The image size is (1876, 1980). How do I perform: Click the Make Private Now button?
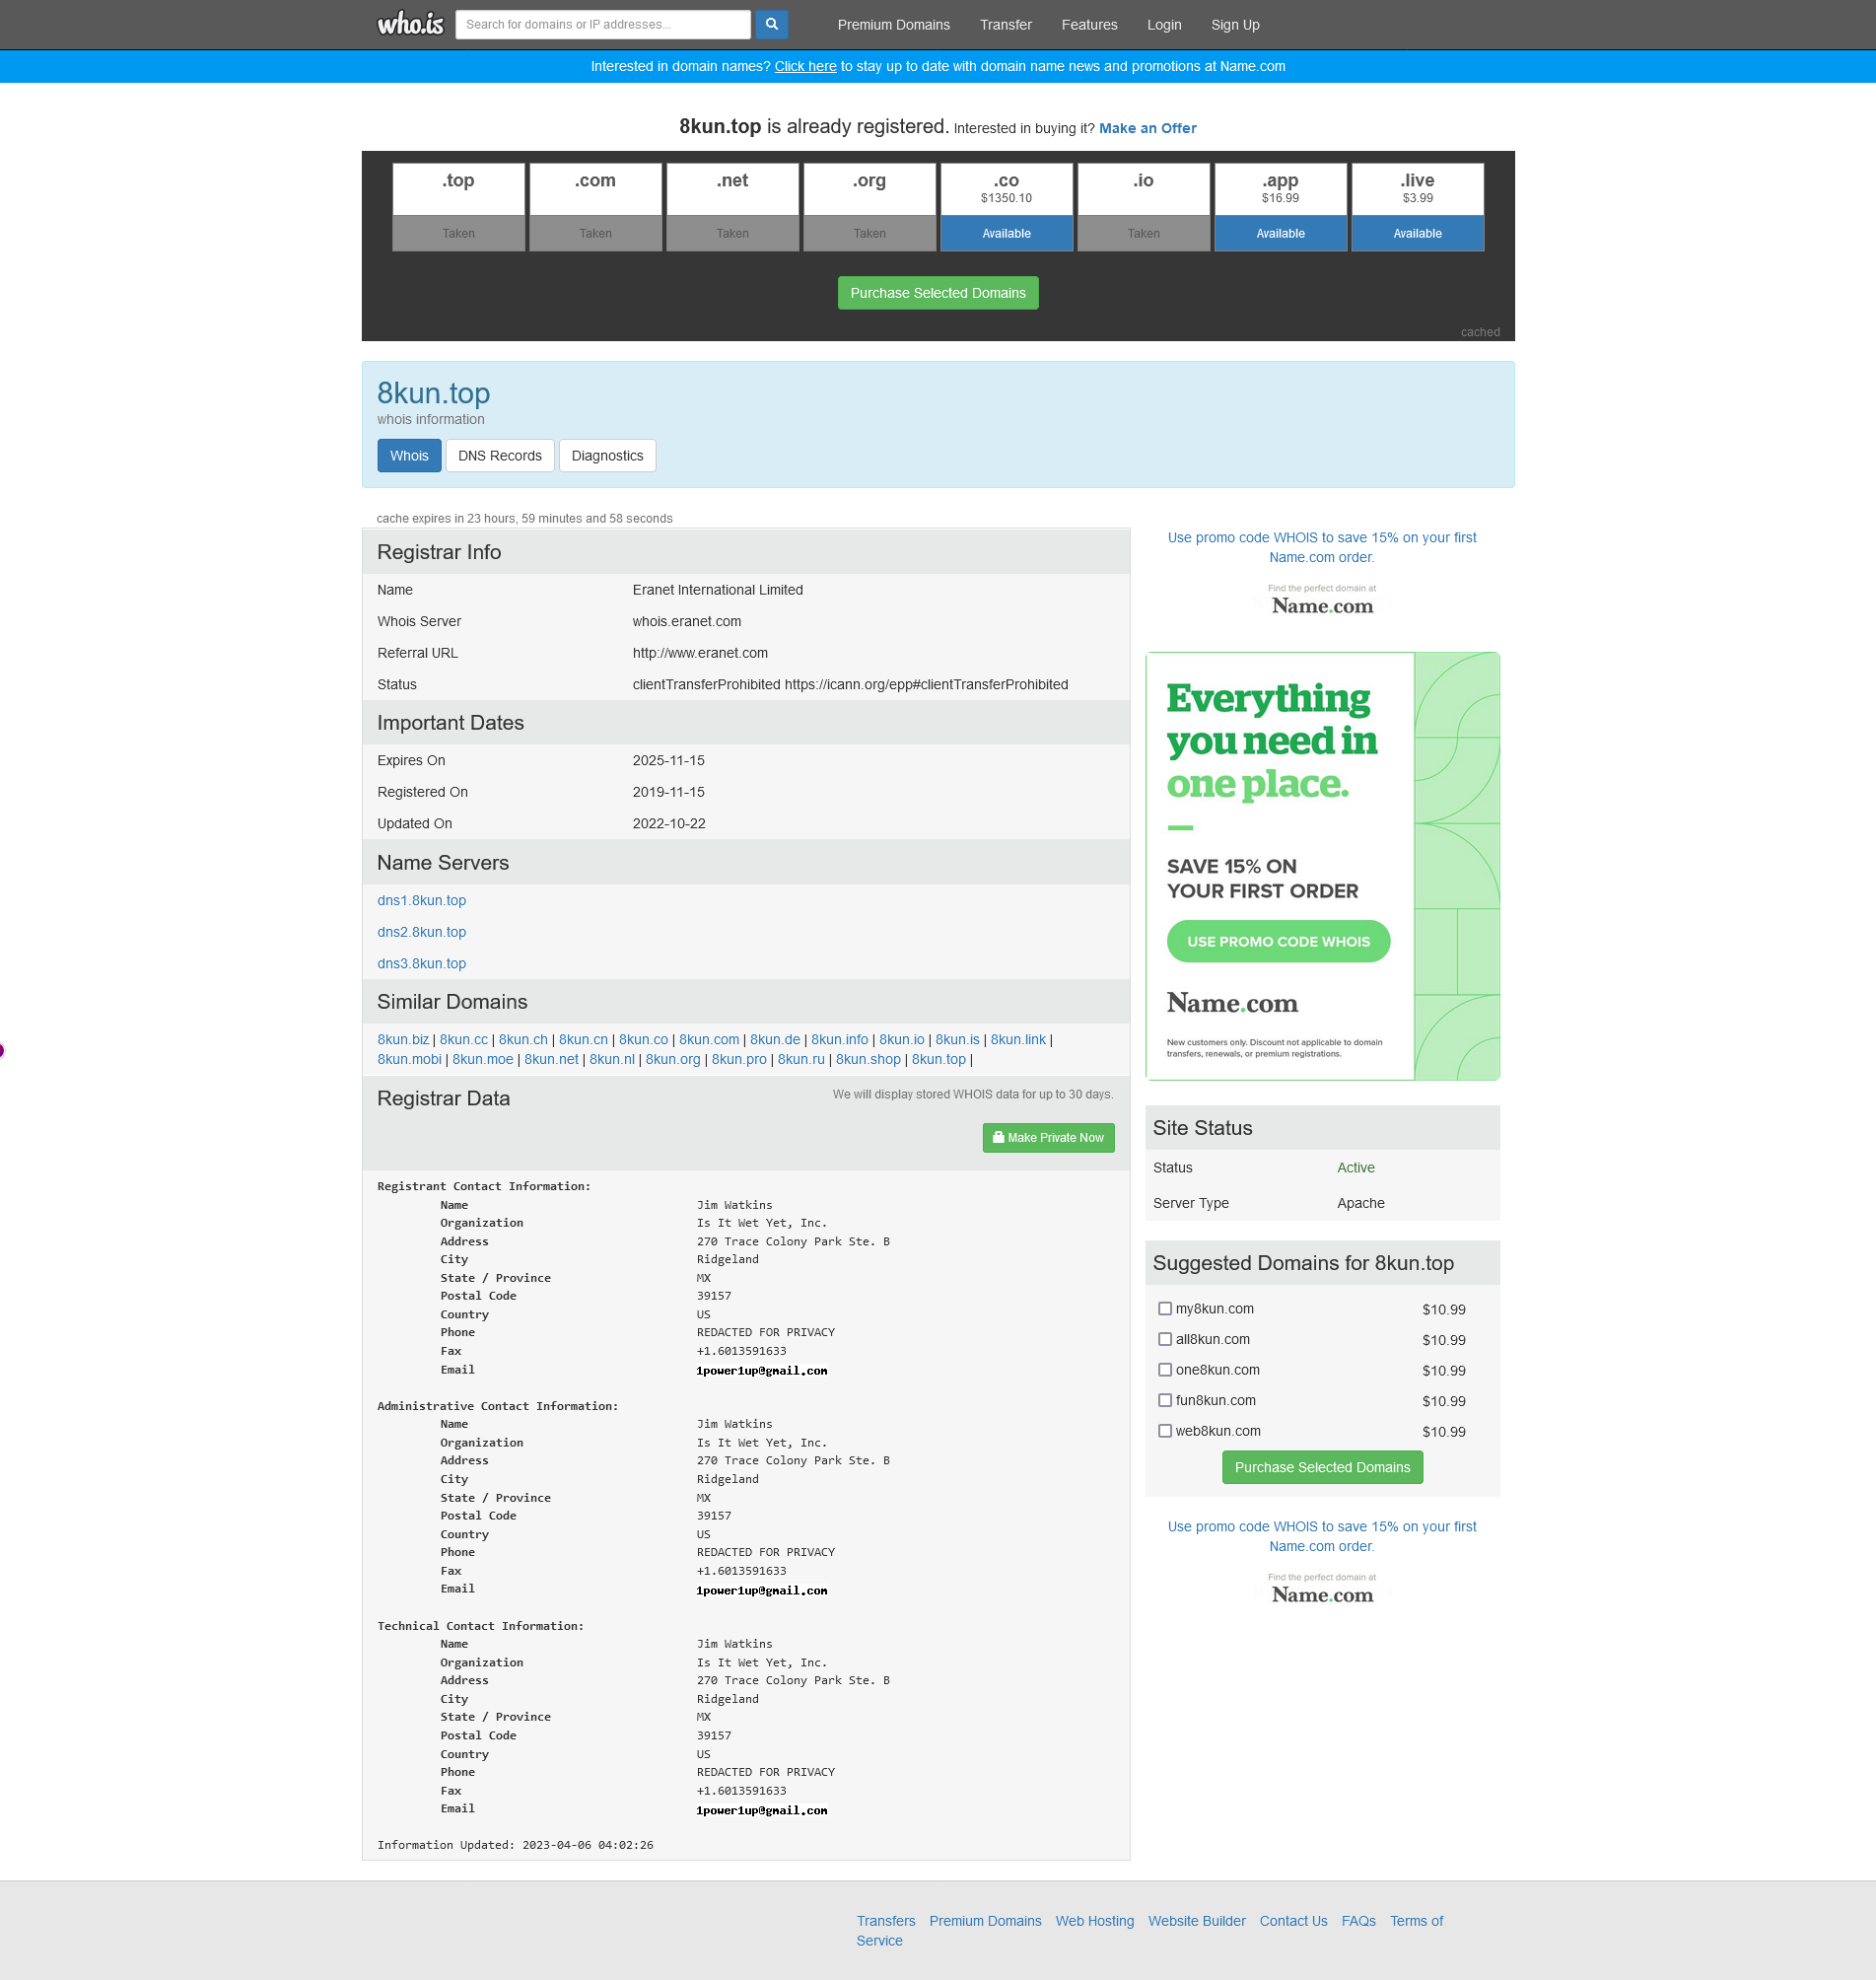1048,1138
